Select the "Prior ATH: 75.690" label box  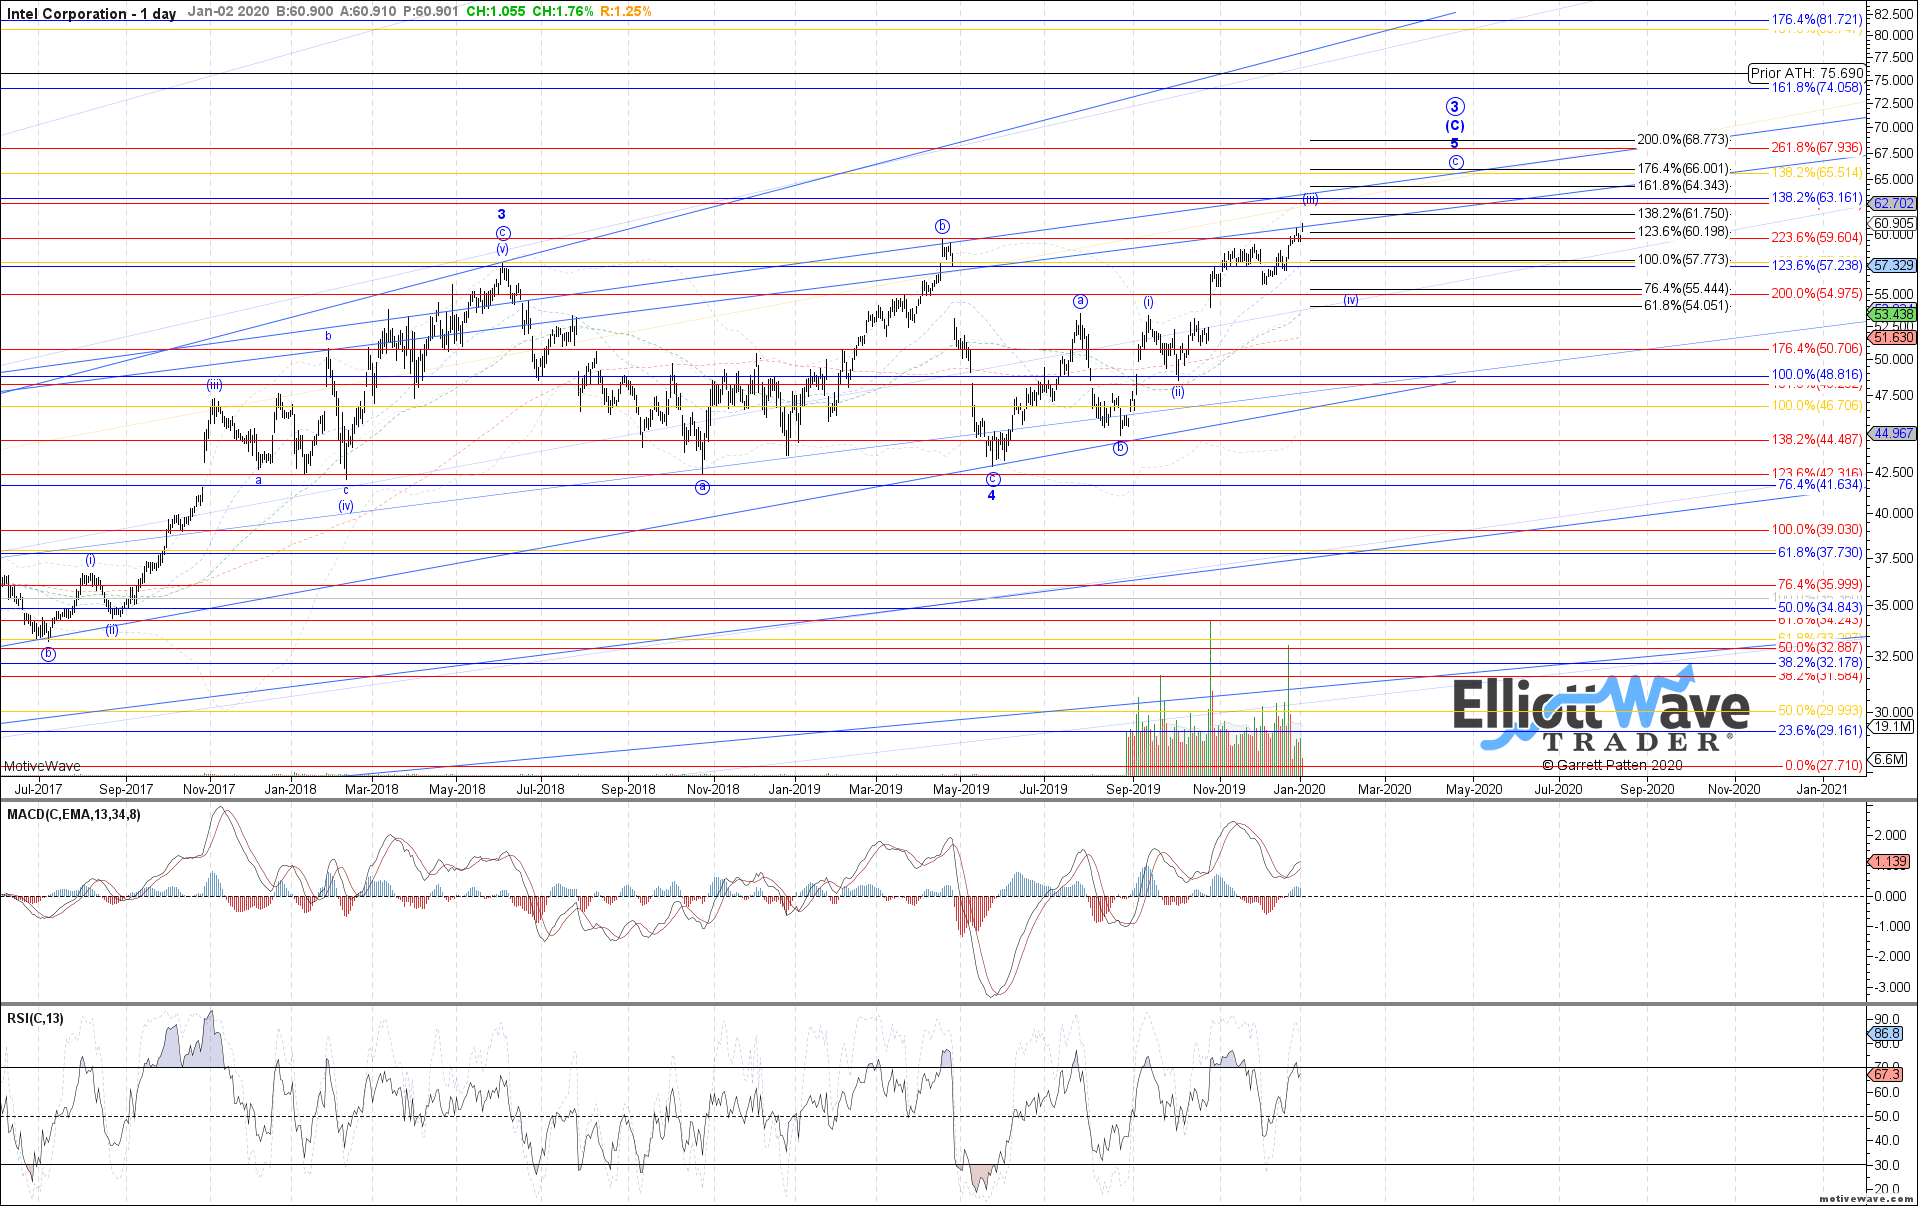tap(1807, 73)
